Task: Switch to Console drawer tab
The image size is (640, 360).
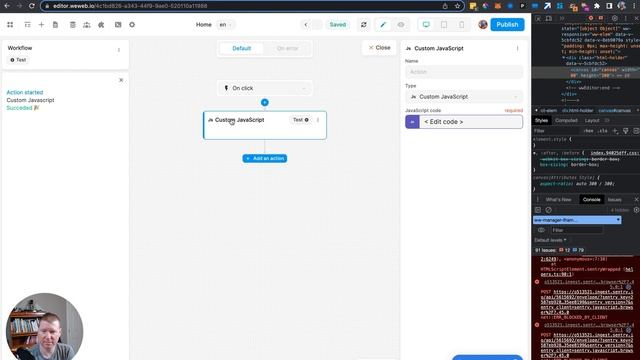Action: click(x=591, y=200)
